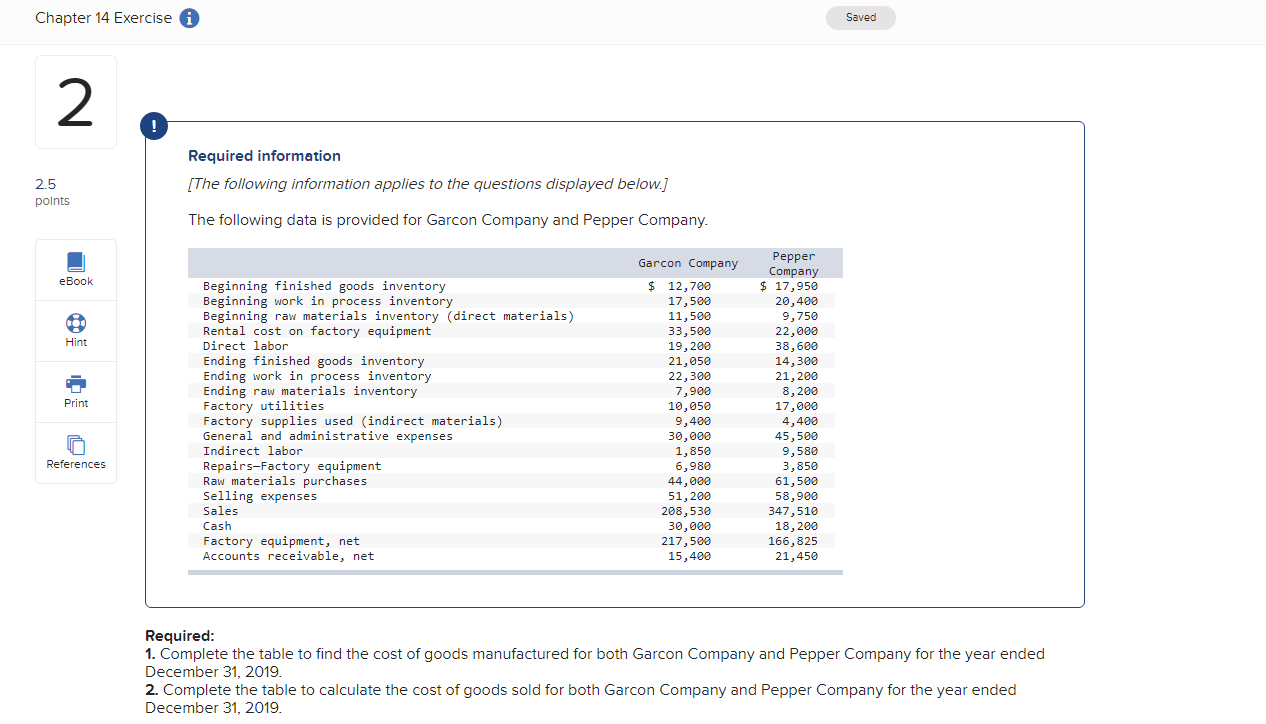
Task: Click Pepper accounts receivable value 21,450
Action: click(799, 556)
